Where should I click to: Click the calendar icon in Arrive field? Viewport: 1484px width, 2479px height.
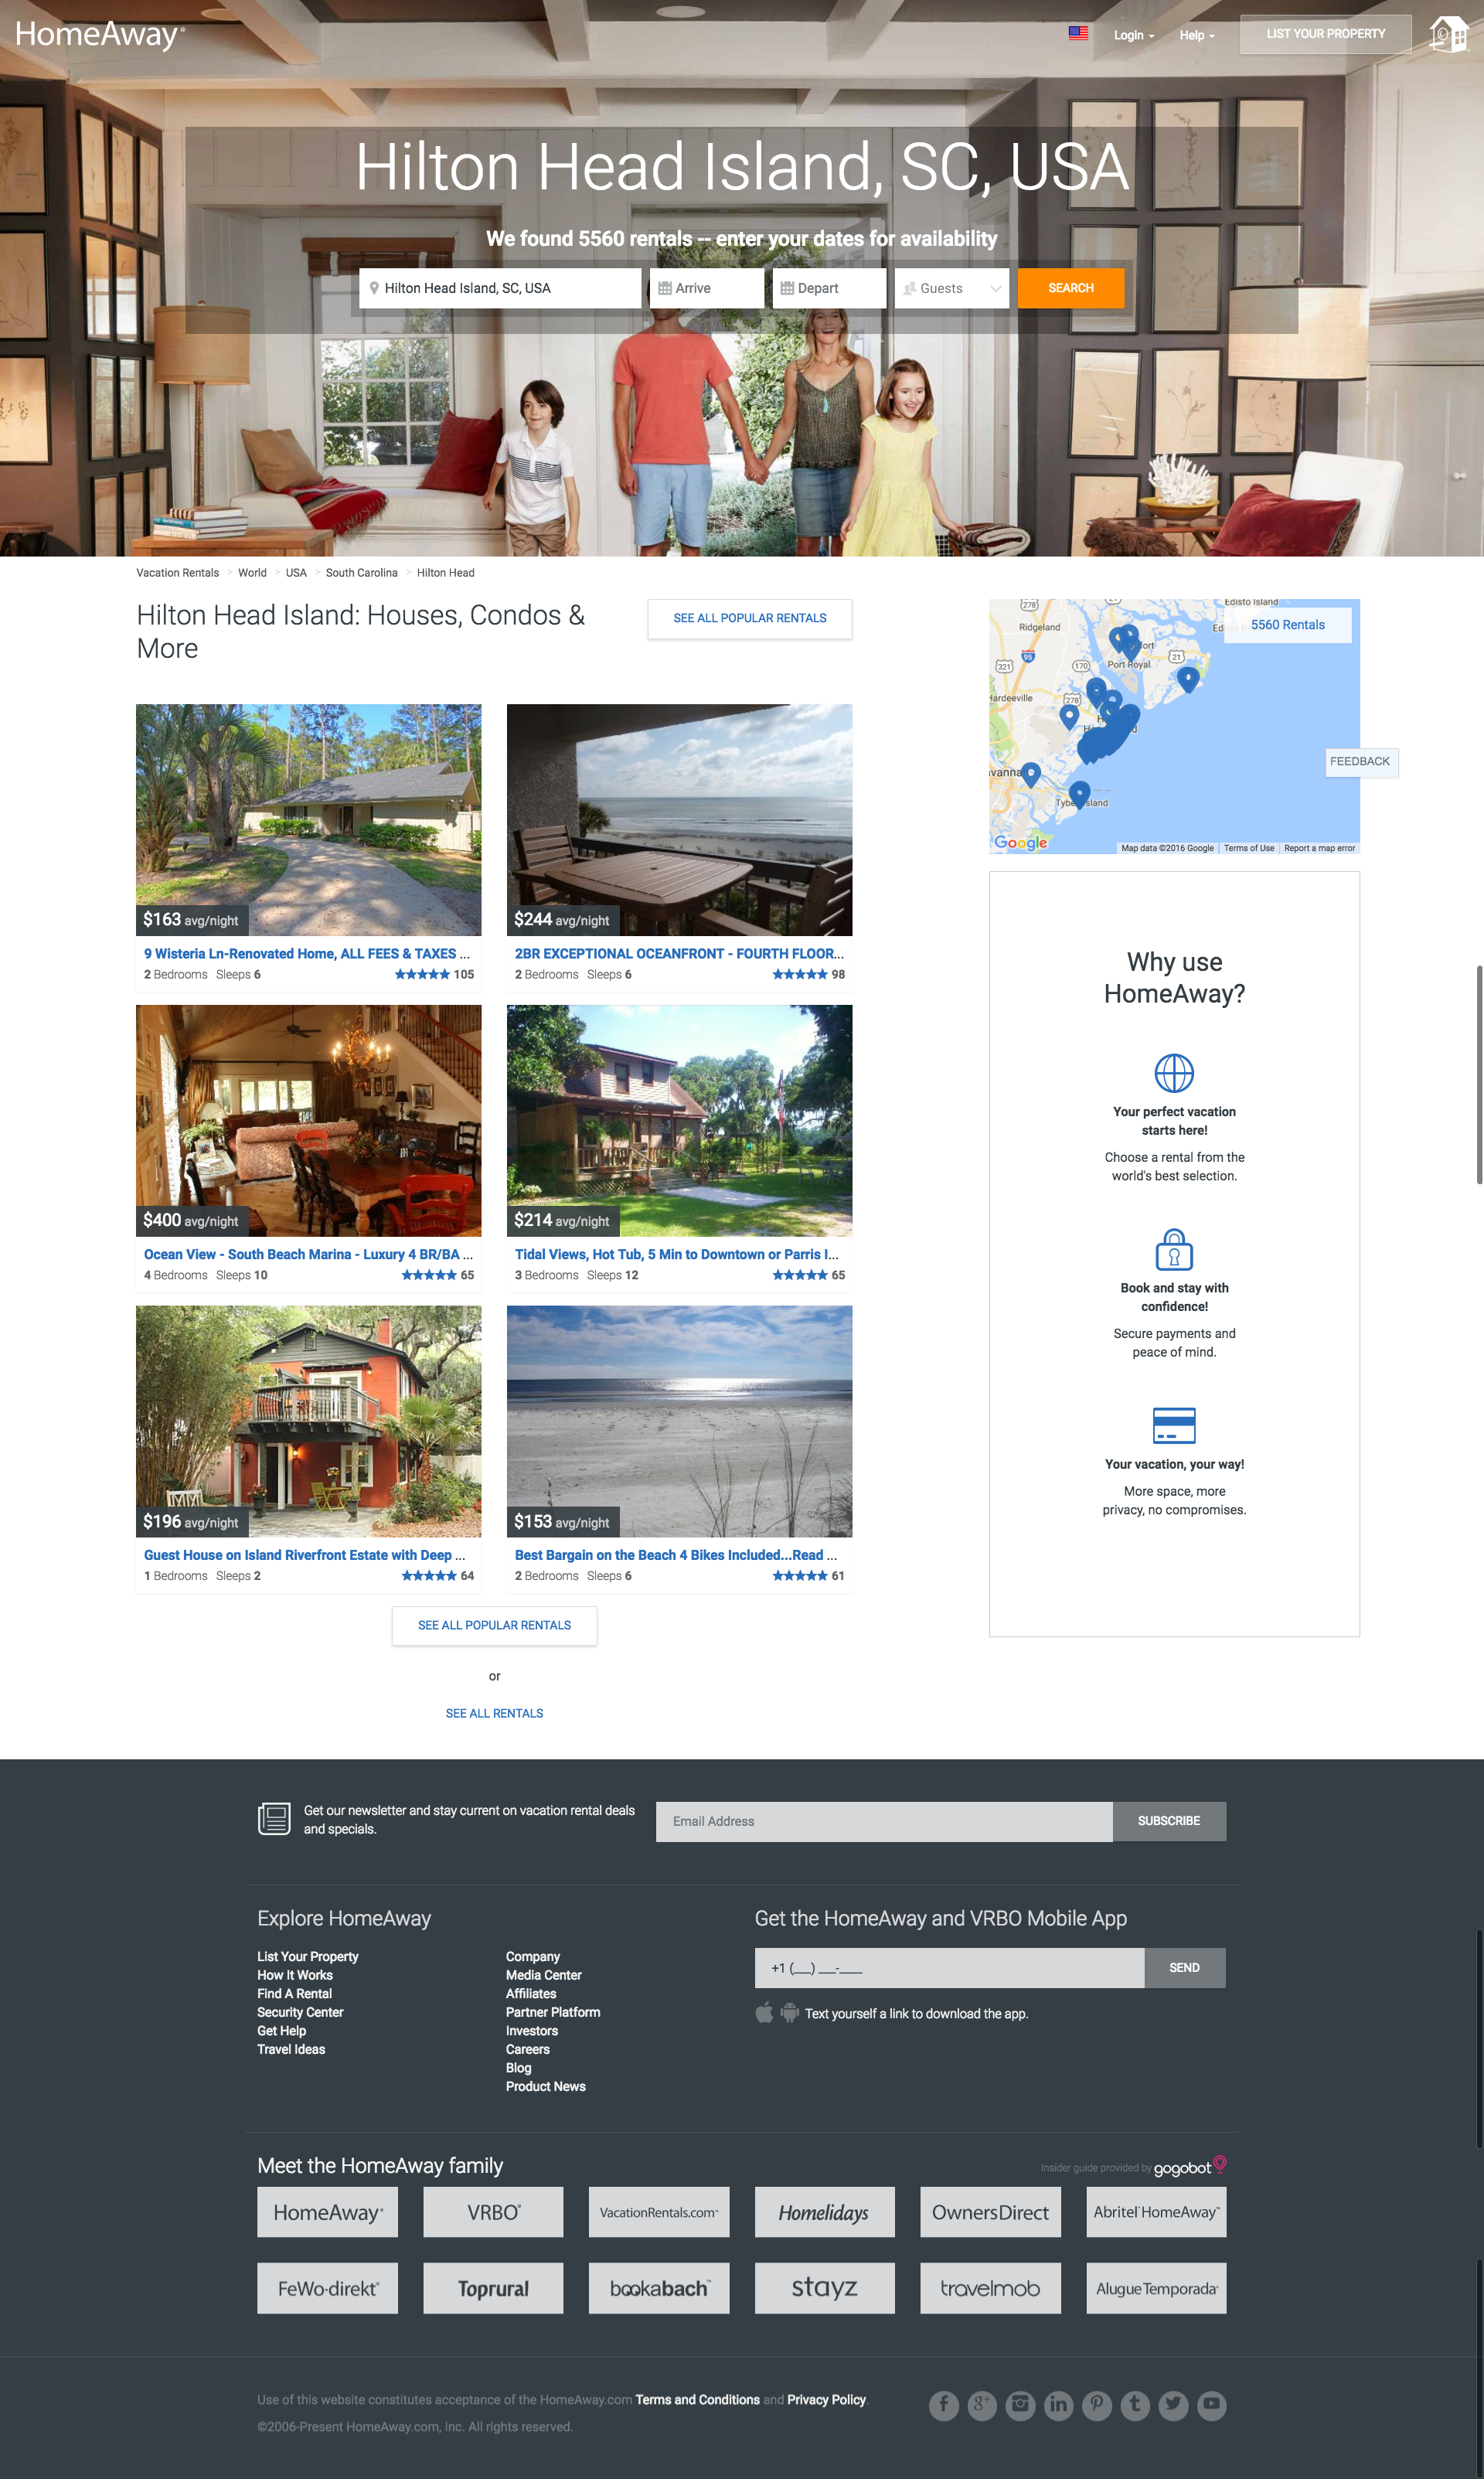664,288
